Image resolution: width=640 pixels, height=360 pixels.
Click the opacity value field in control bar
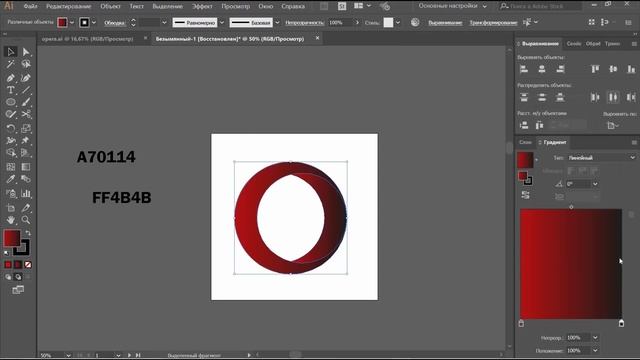pyautogui.click(x=340, y=23)
